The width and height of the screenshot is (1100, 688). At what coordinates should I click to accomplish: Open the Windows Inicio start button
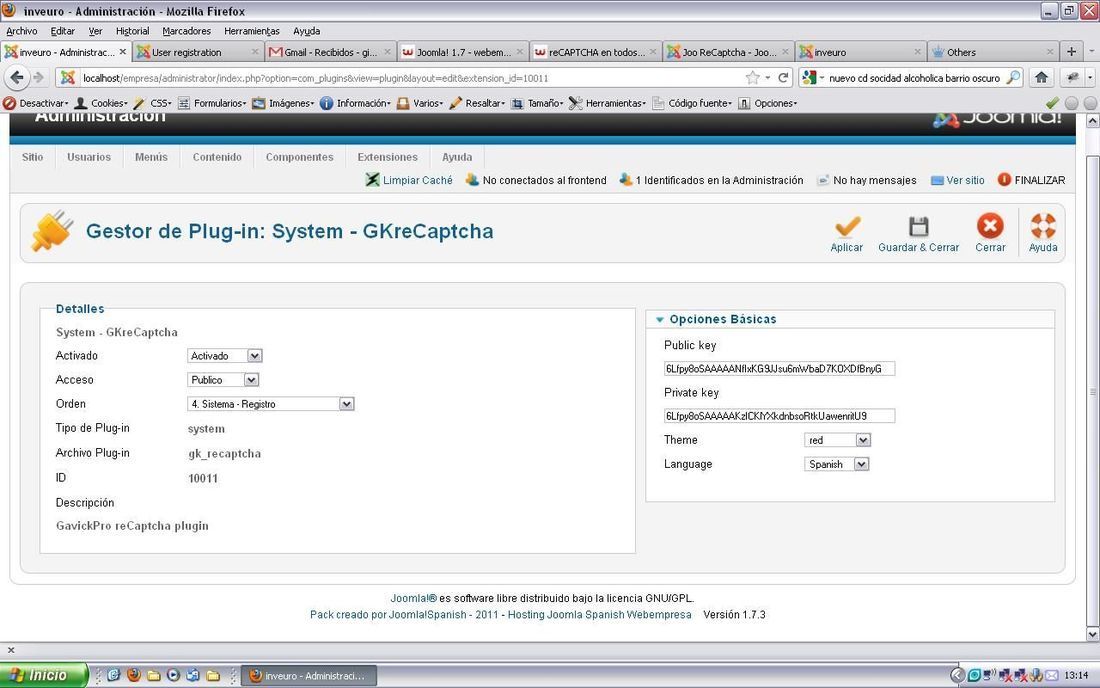click(x=43, y=675)
